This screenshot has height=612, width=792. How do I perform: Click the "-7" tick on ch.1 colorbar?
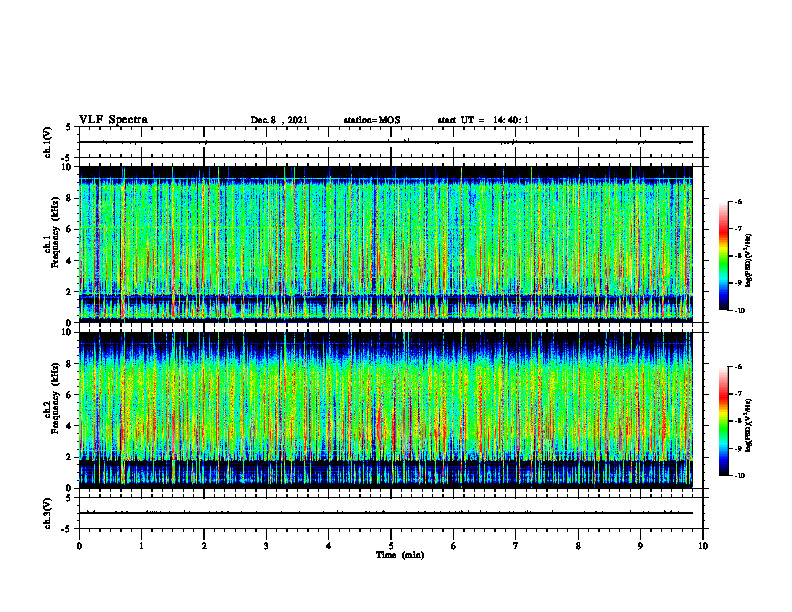[x=738, y=229]
